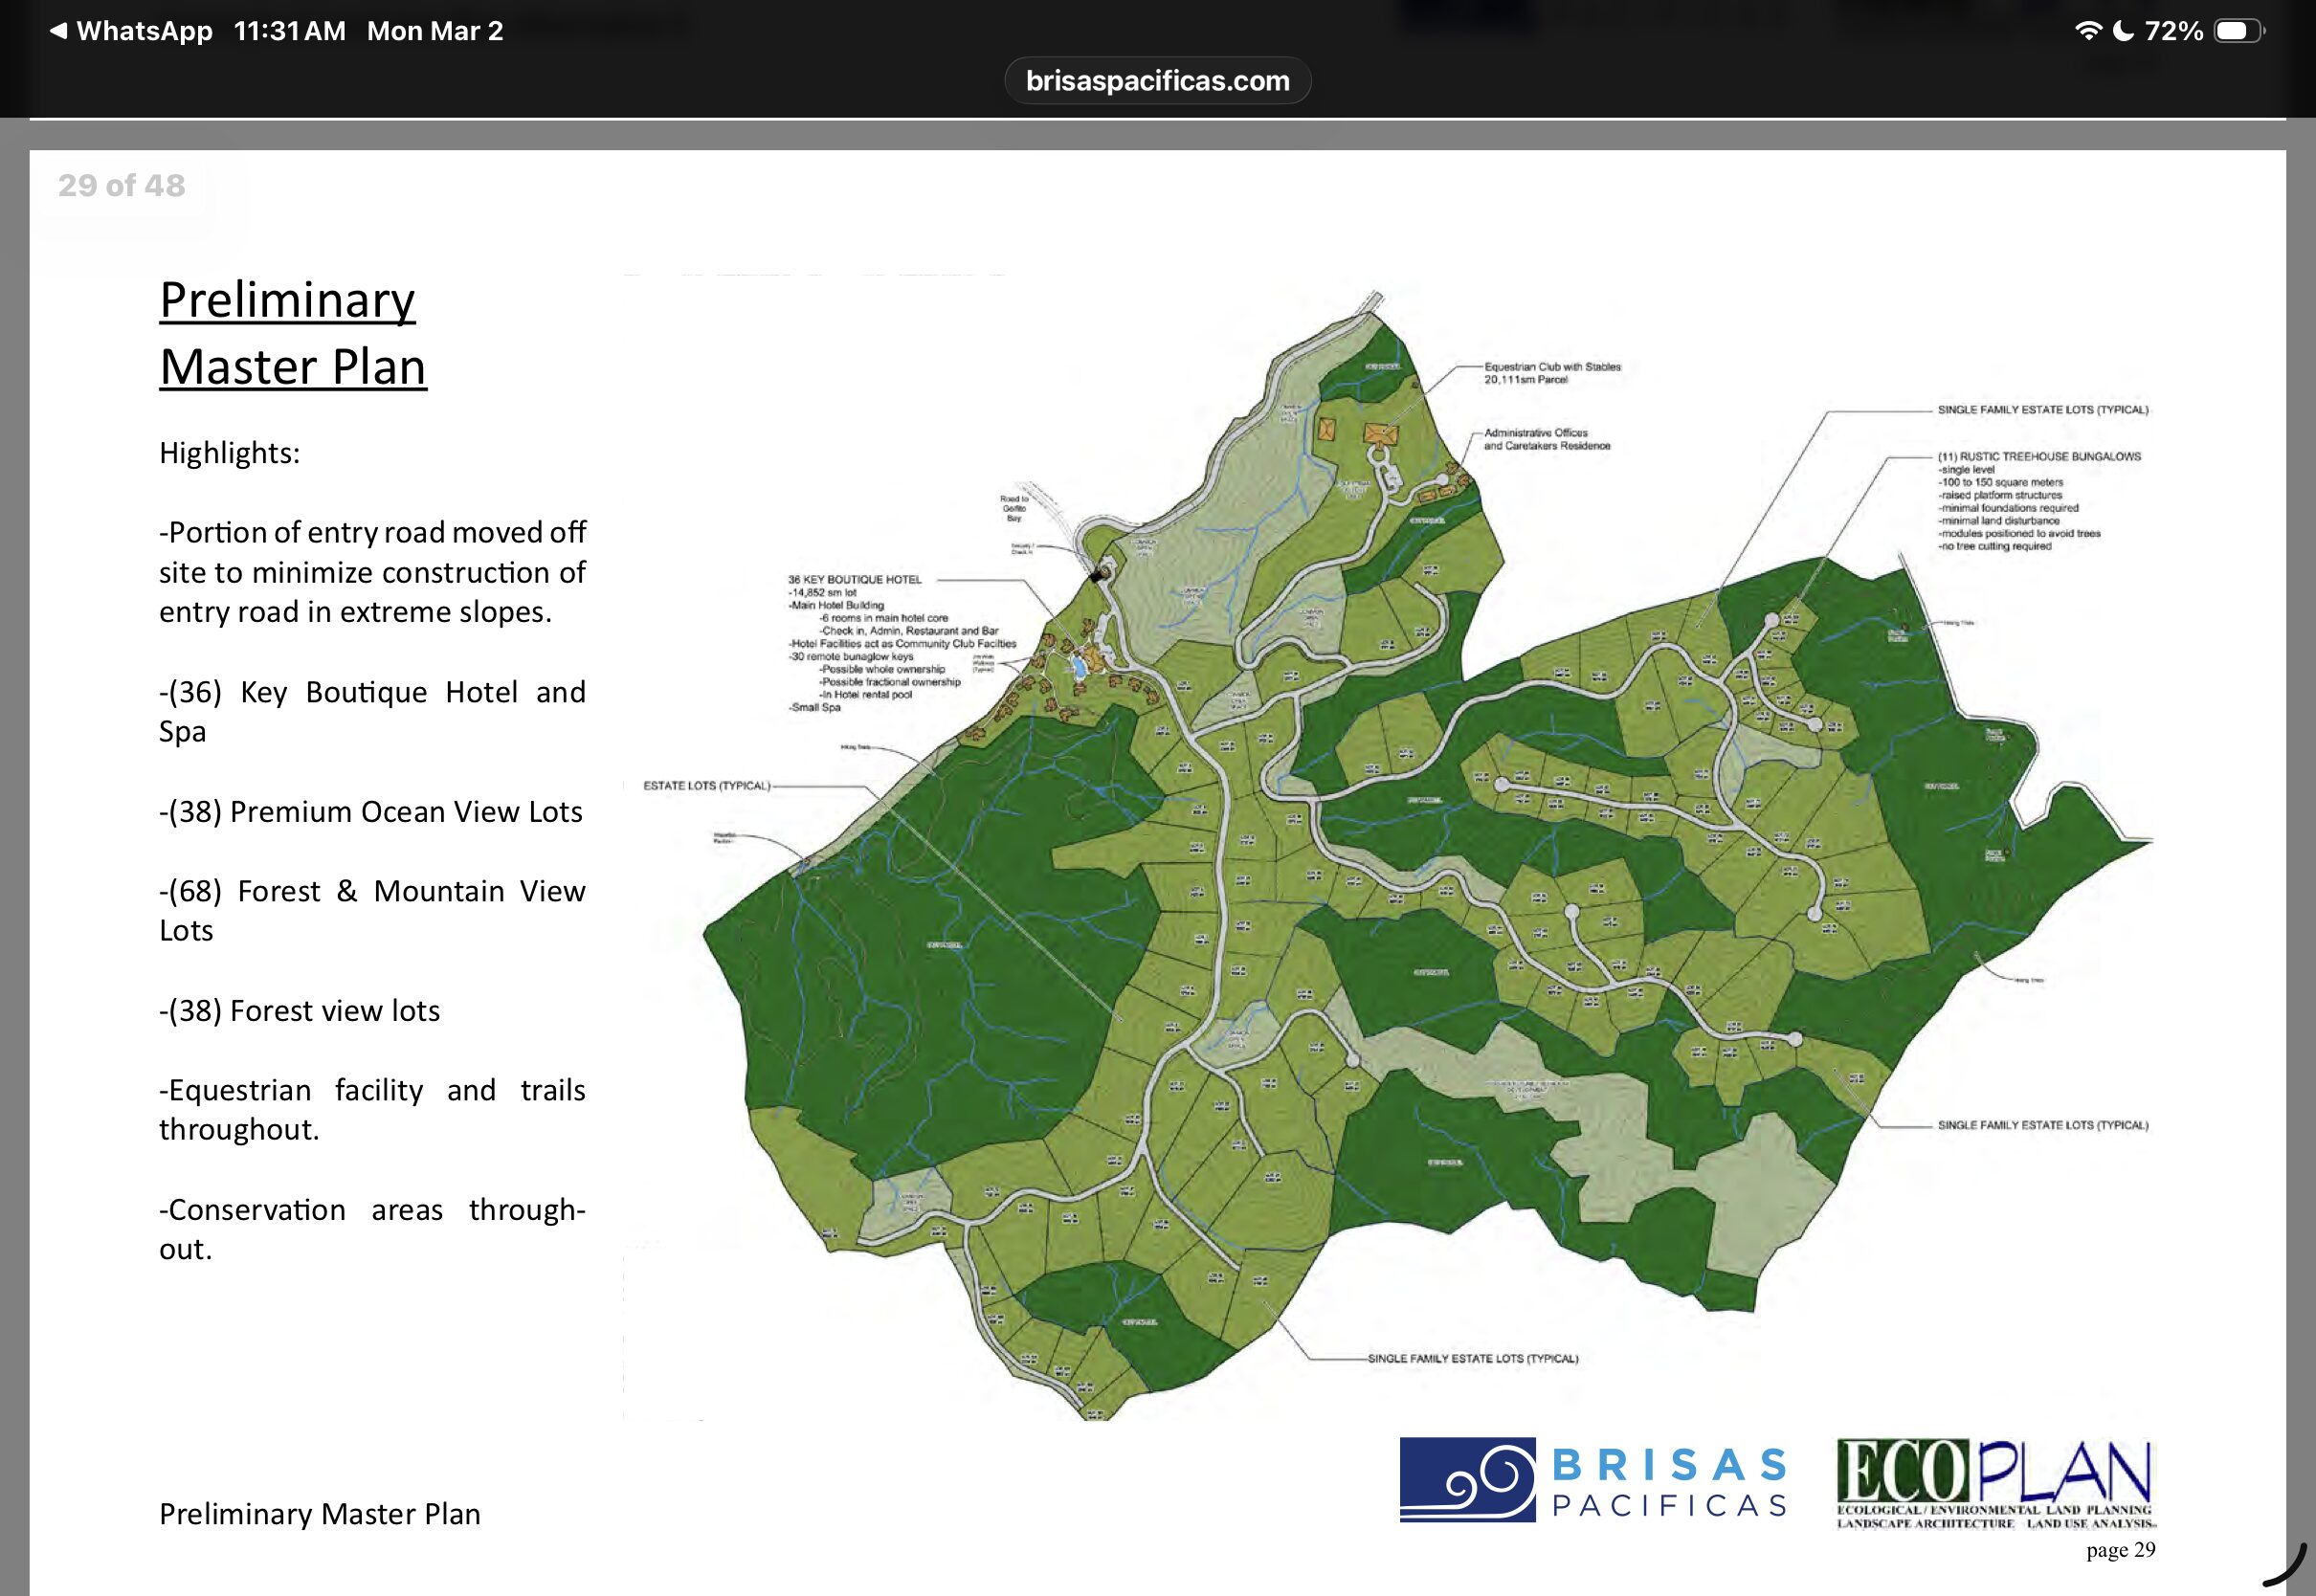Click the Administrative Offices map label

tap(1546, 439)
